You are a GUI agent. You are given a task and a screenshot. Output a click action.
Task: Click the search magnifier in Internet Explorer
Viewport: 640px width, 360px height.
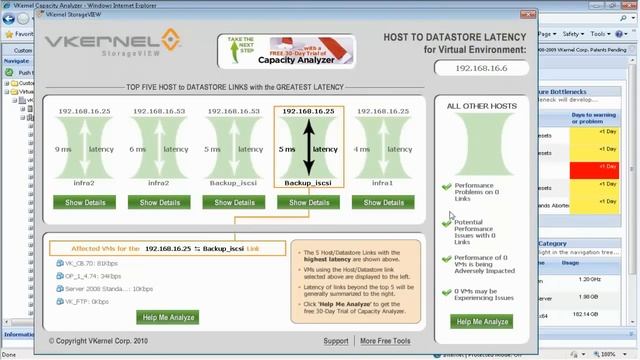point(623,18)
